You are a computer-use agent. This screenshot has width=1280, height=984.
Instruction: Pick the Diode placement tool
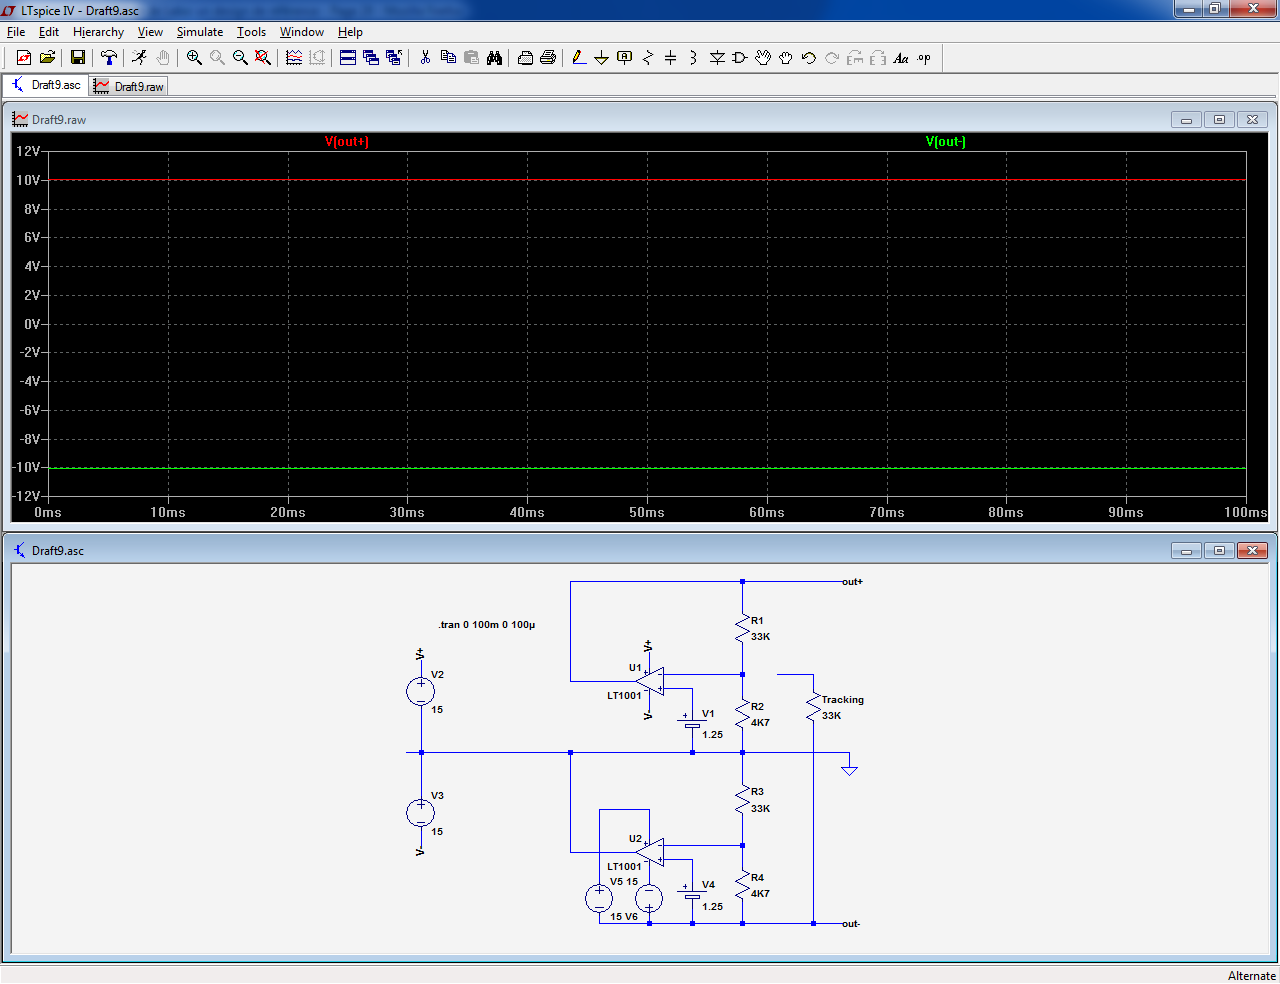tap(717, 58)
